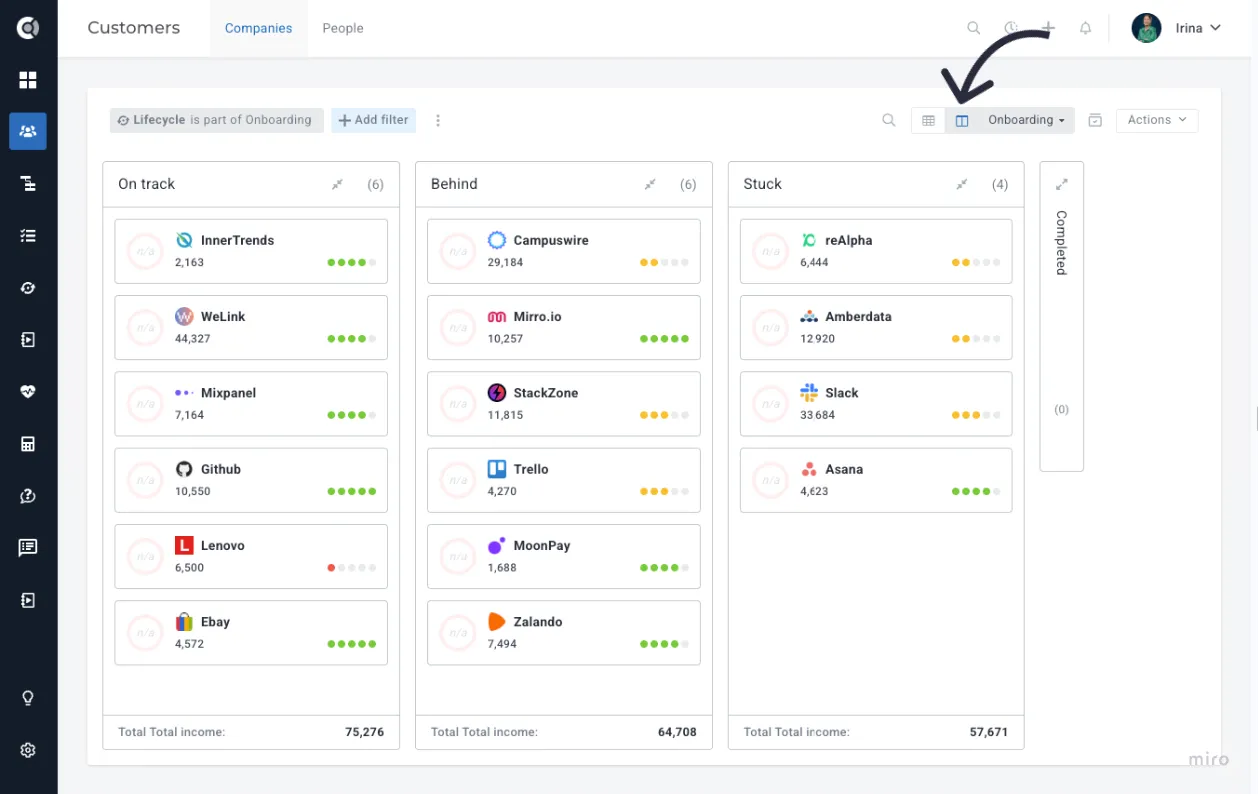Click the Lenovo health score dots
This screenshot has width=1258, height=794.
352,567
